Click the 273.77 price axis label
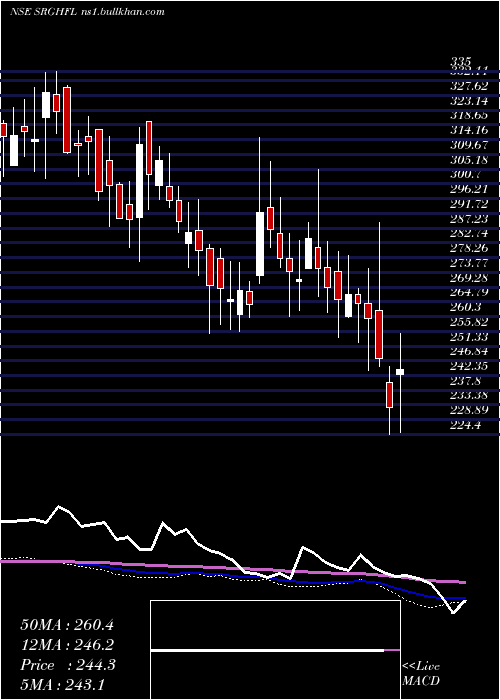The image size is (500, 700). [x=469, y=263]
